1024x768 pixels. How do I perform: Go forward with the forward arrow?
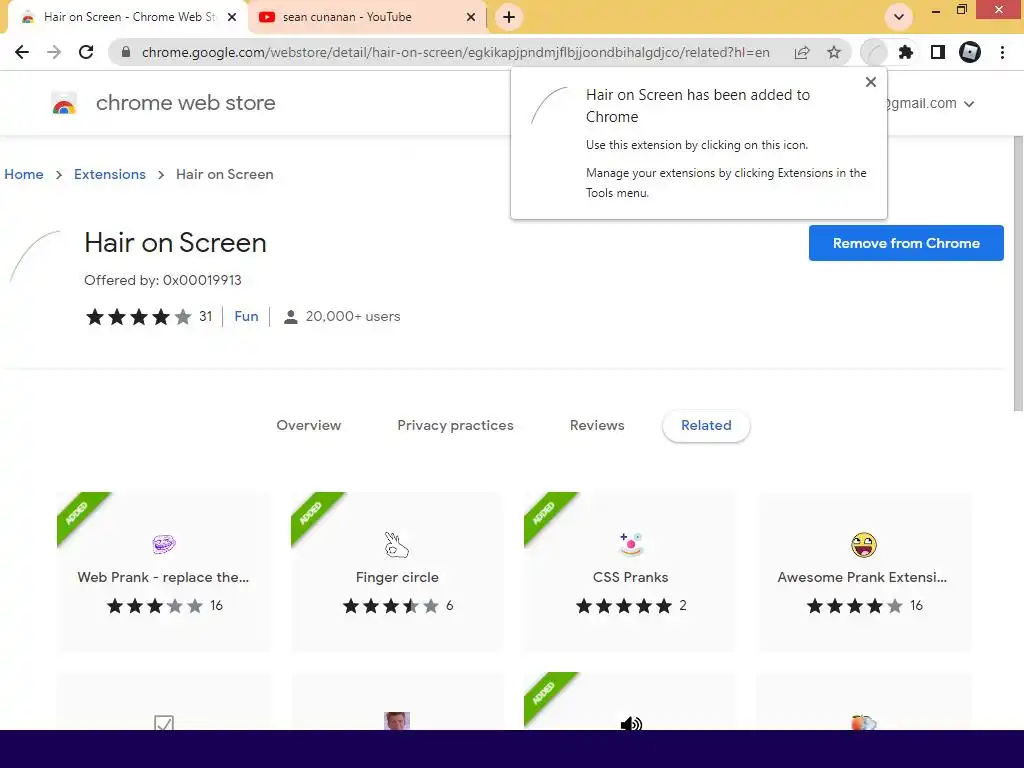click(54, 52)
